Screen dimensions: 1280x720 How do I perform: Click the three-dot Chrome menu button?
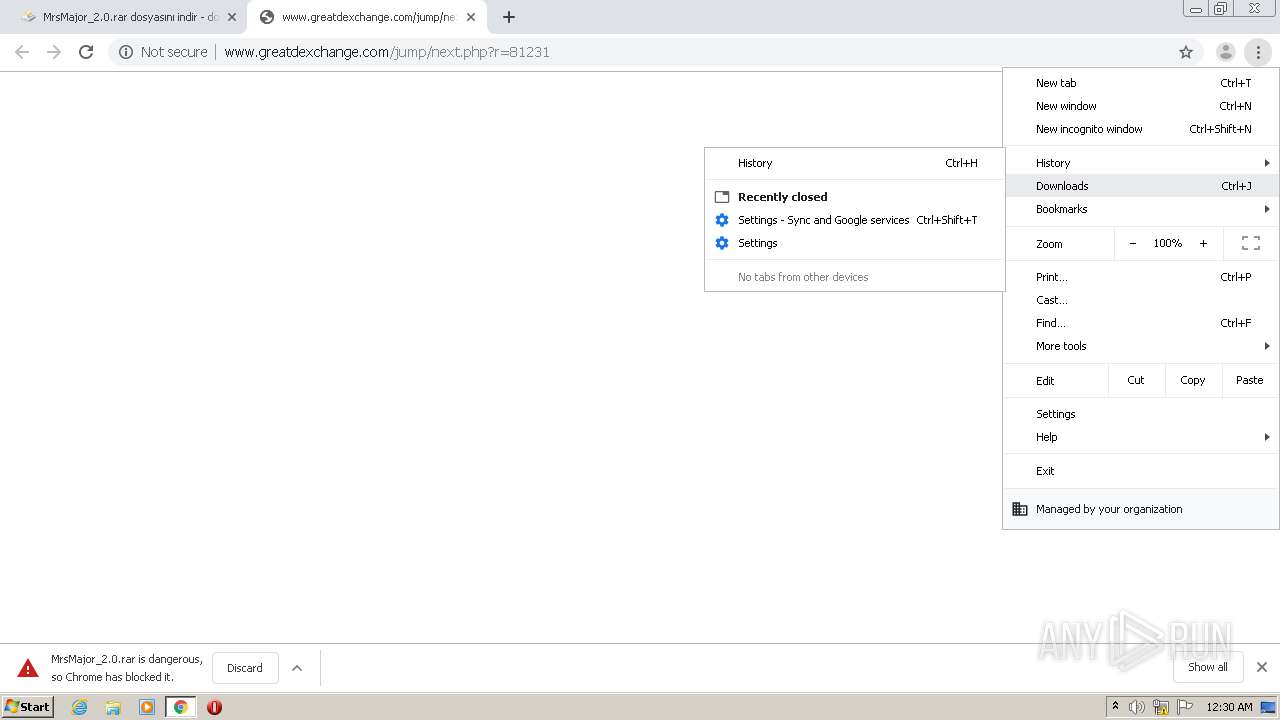click(x=1258, y=52)
